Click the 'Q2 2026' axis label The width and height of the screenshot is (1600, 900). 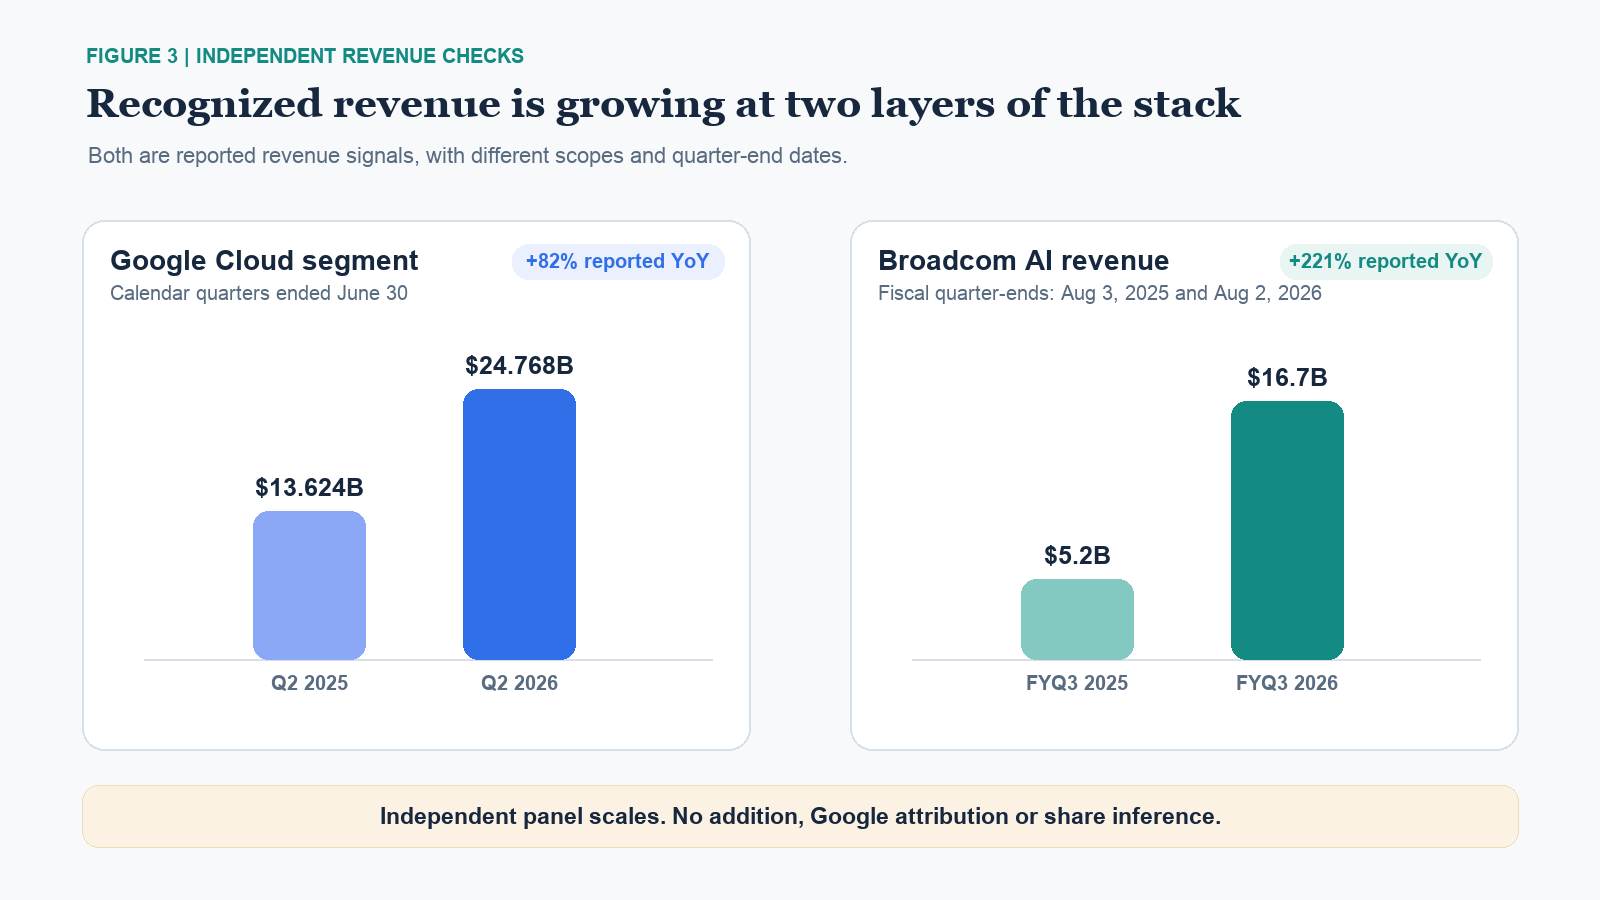pyautogui.click(x=519, y=683)
